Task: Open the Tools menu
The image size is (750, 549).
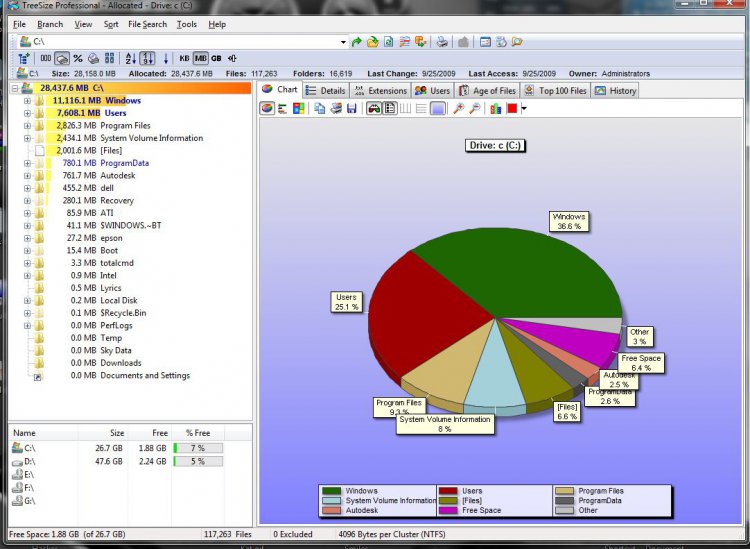Action: point(187,24)
